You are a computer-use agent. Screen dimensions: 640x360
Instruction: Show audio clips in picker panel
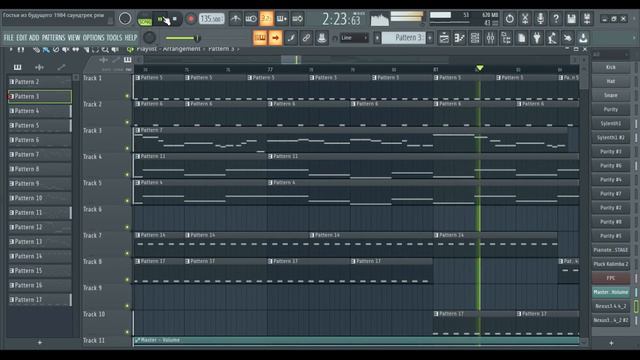39,67
